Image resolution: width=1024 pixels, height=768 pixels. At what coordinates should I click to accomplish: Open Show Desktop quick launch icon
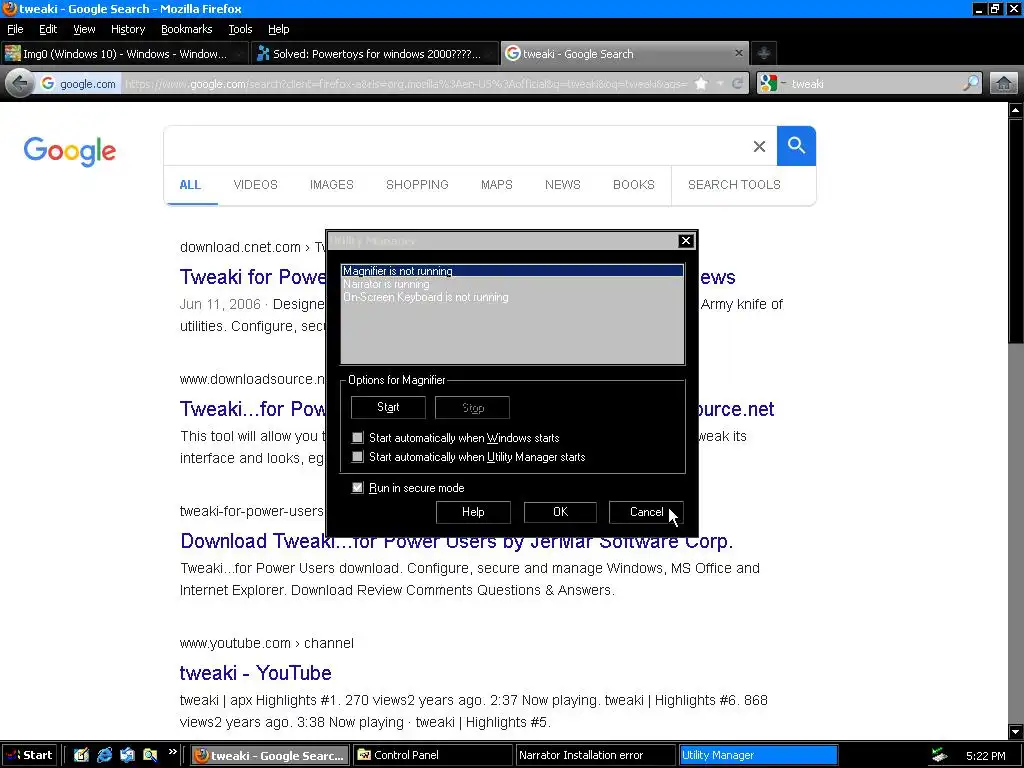81,755
